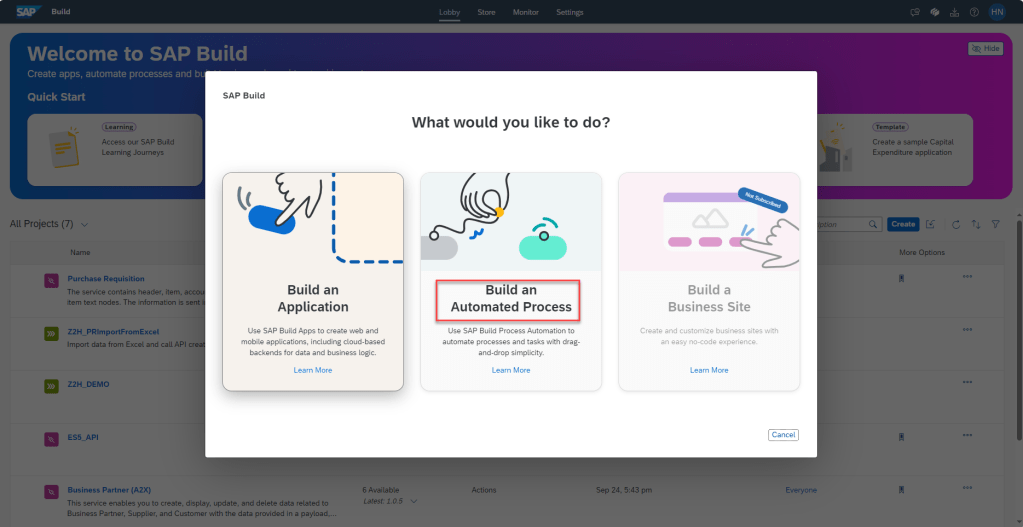
Task: Click the blue Create button
Action: [903, 225]
